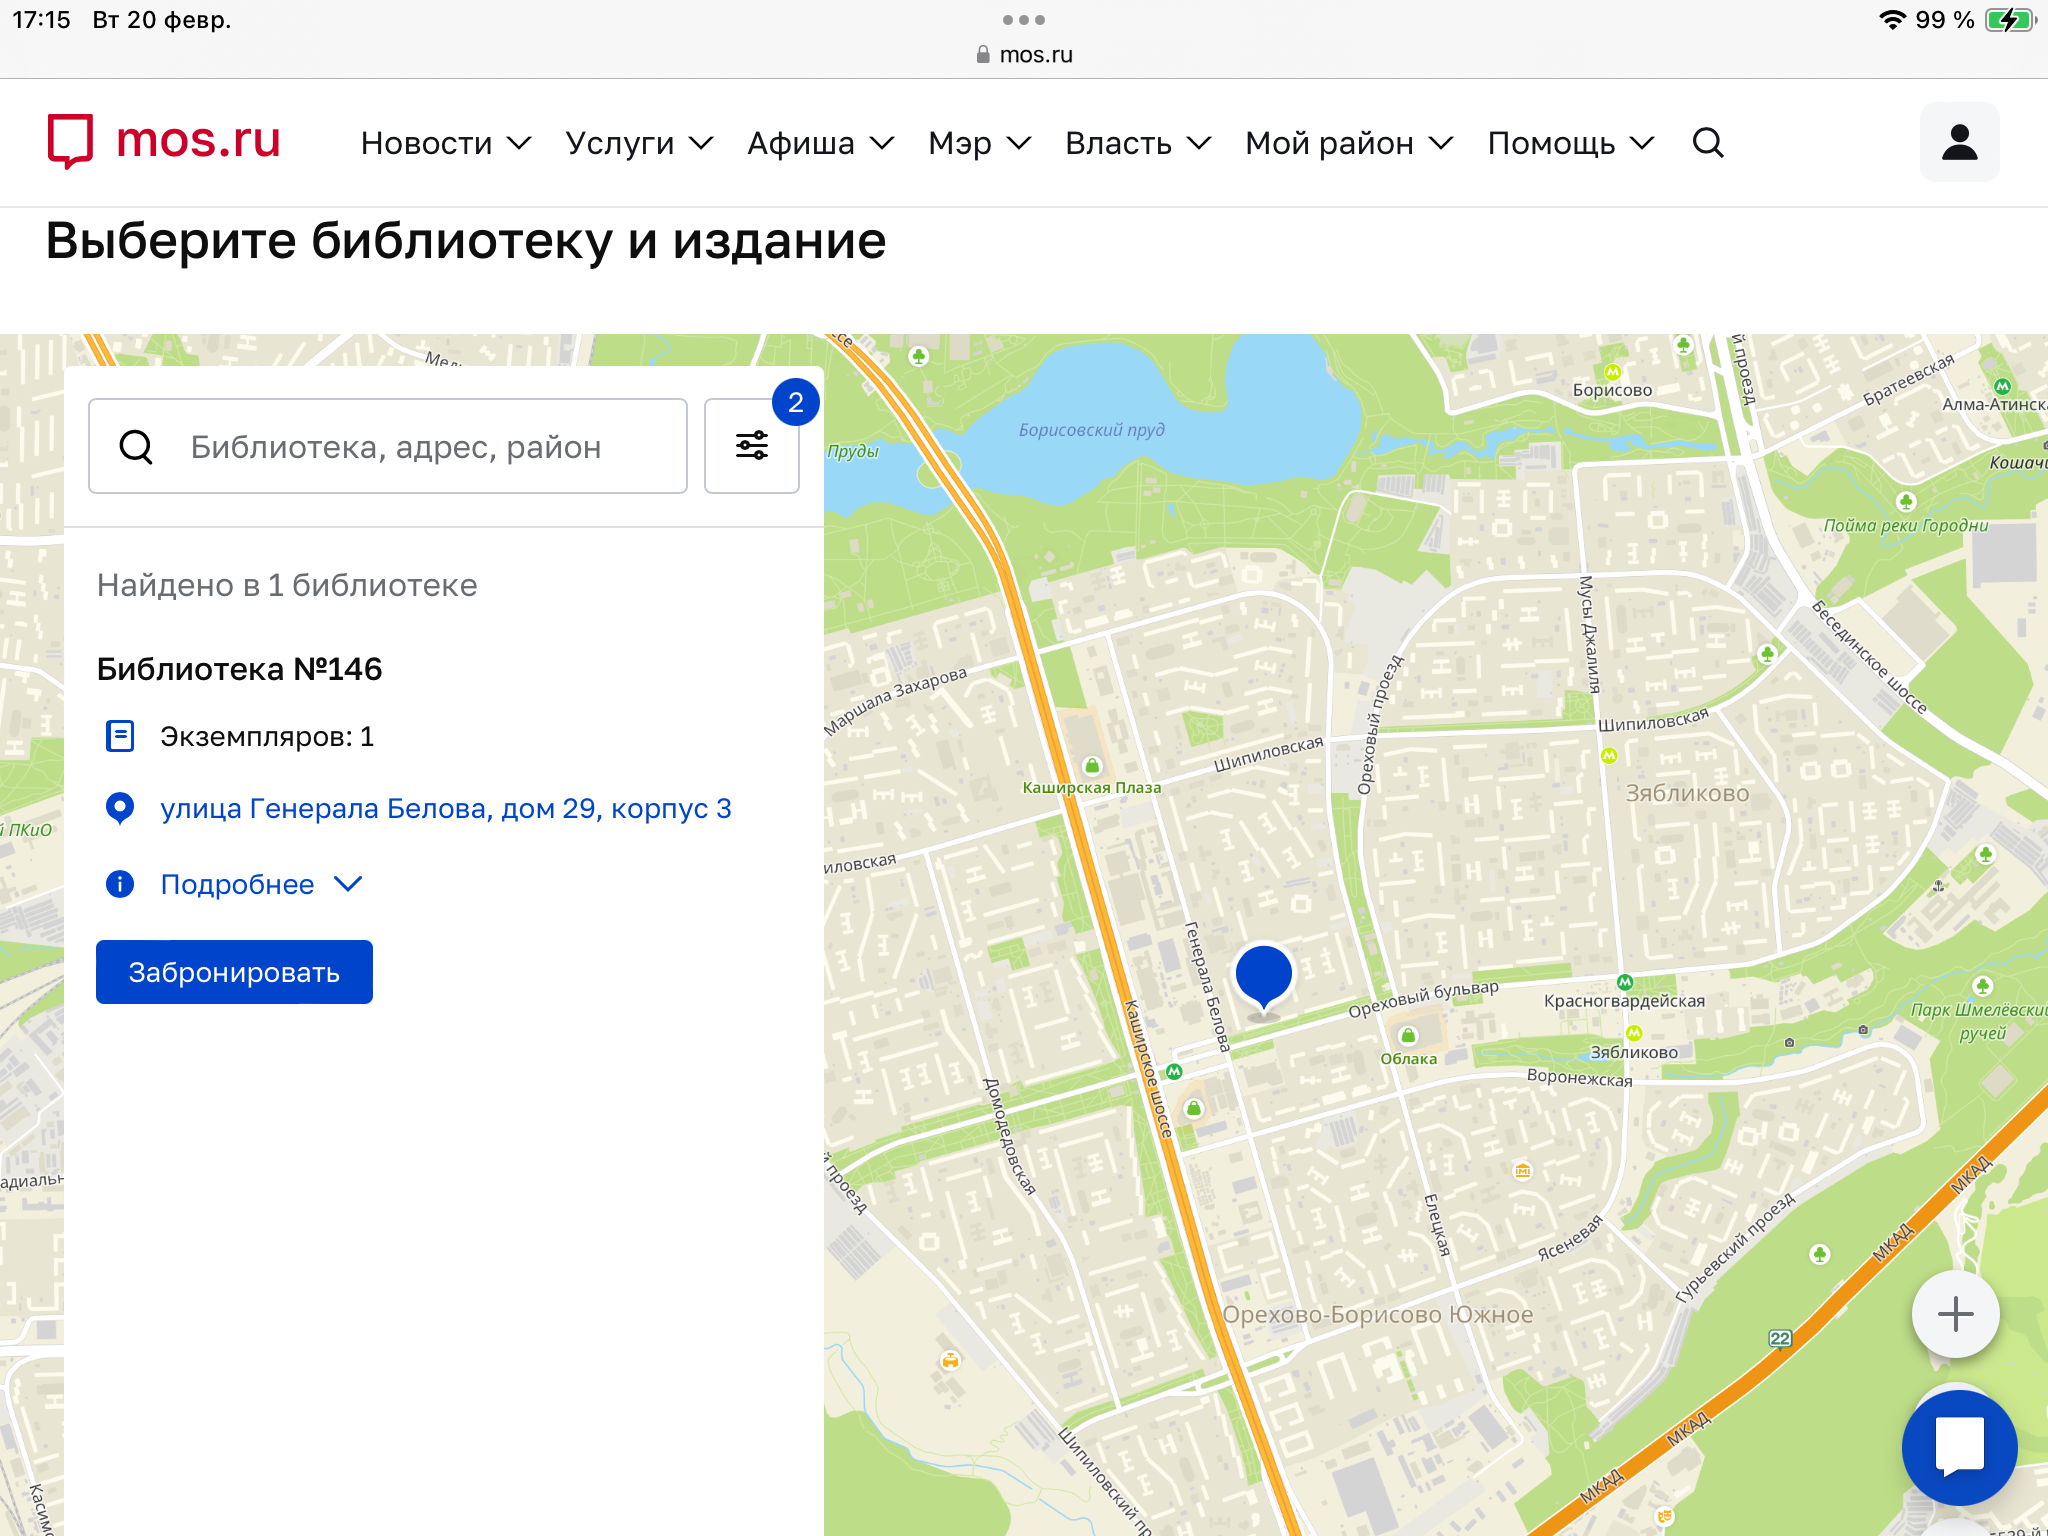The image size is (2048, 1536).
Task: Select the Красногвардейская metro icon
Action: [x=1625, y=982]
